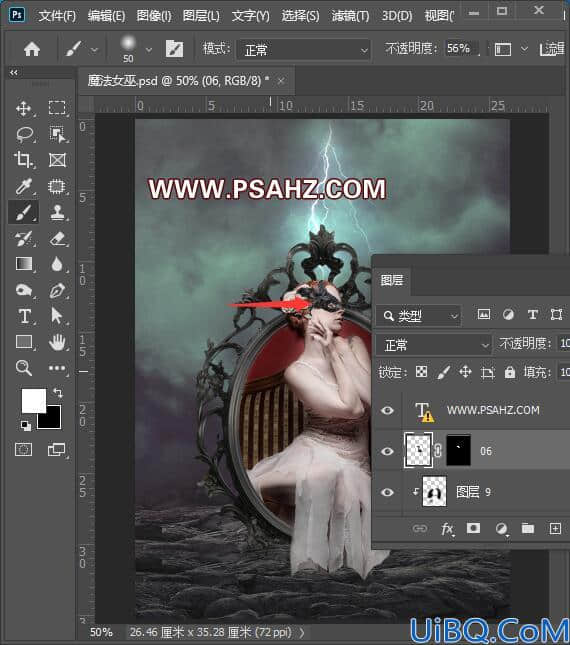Select the Spot Healing Brush tool

(57, 186)
